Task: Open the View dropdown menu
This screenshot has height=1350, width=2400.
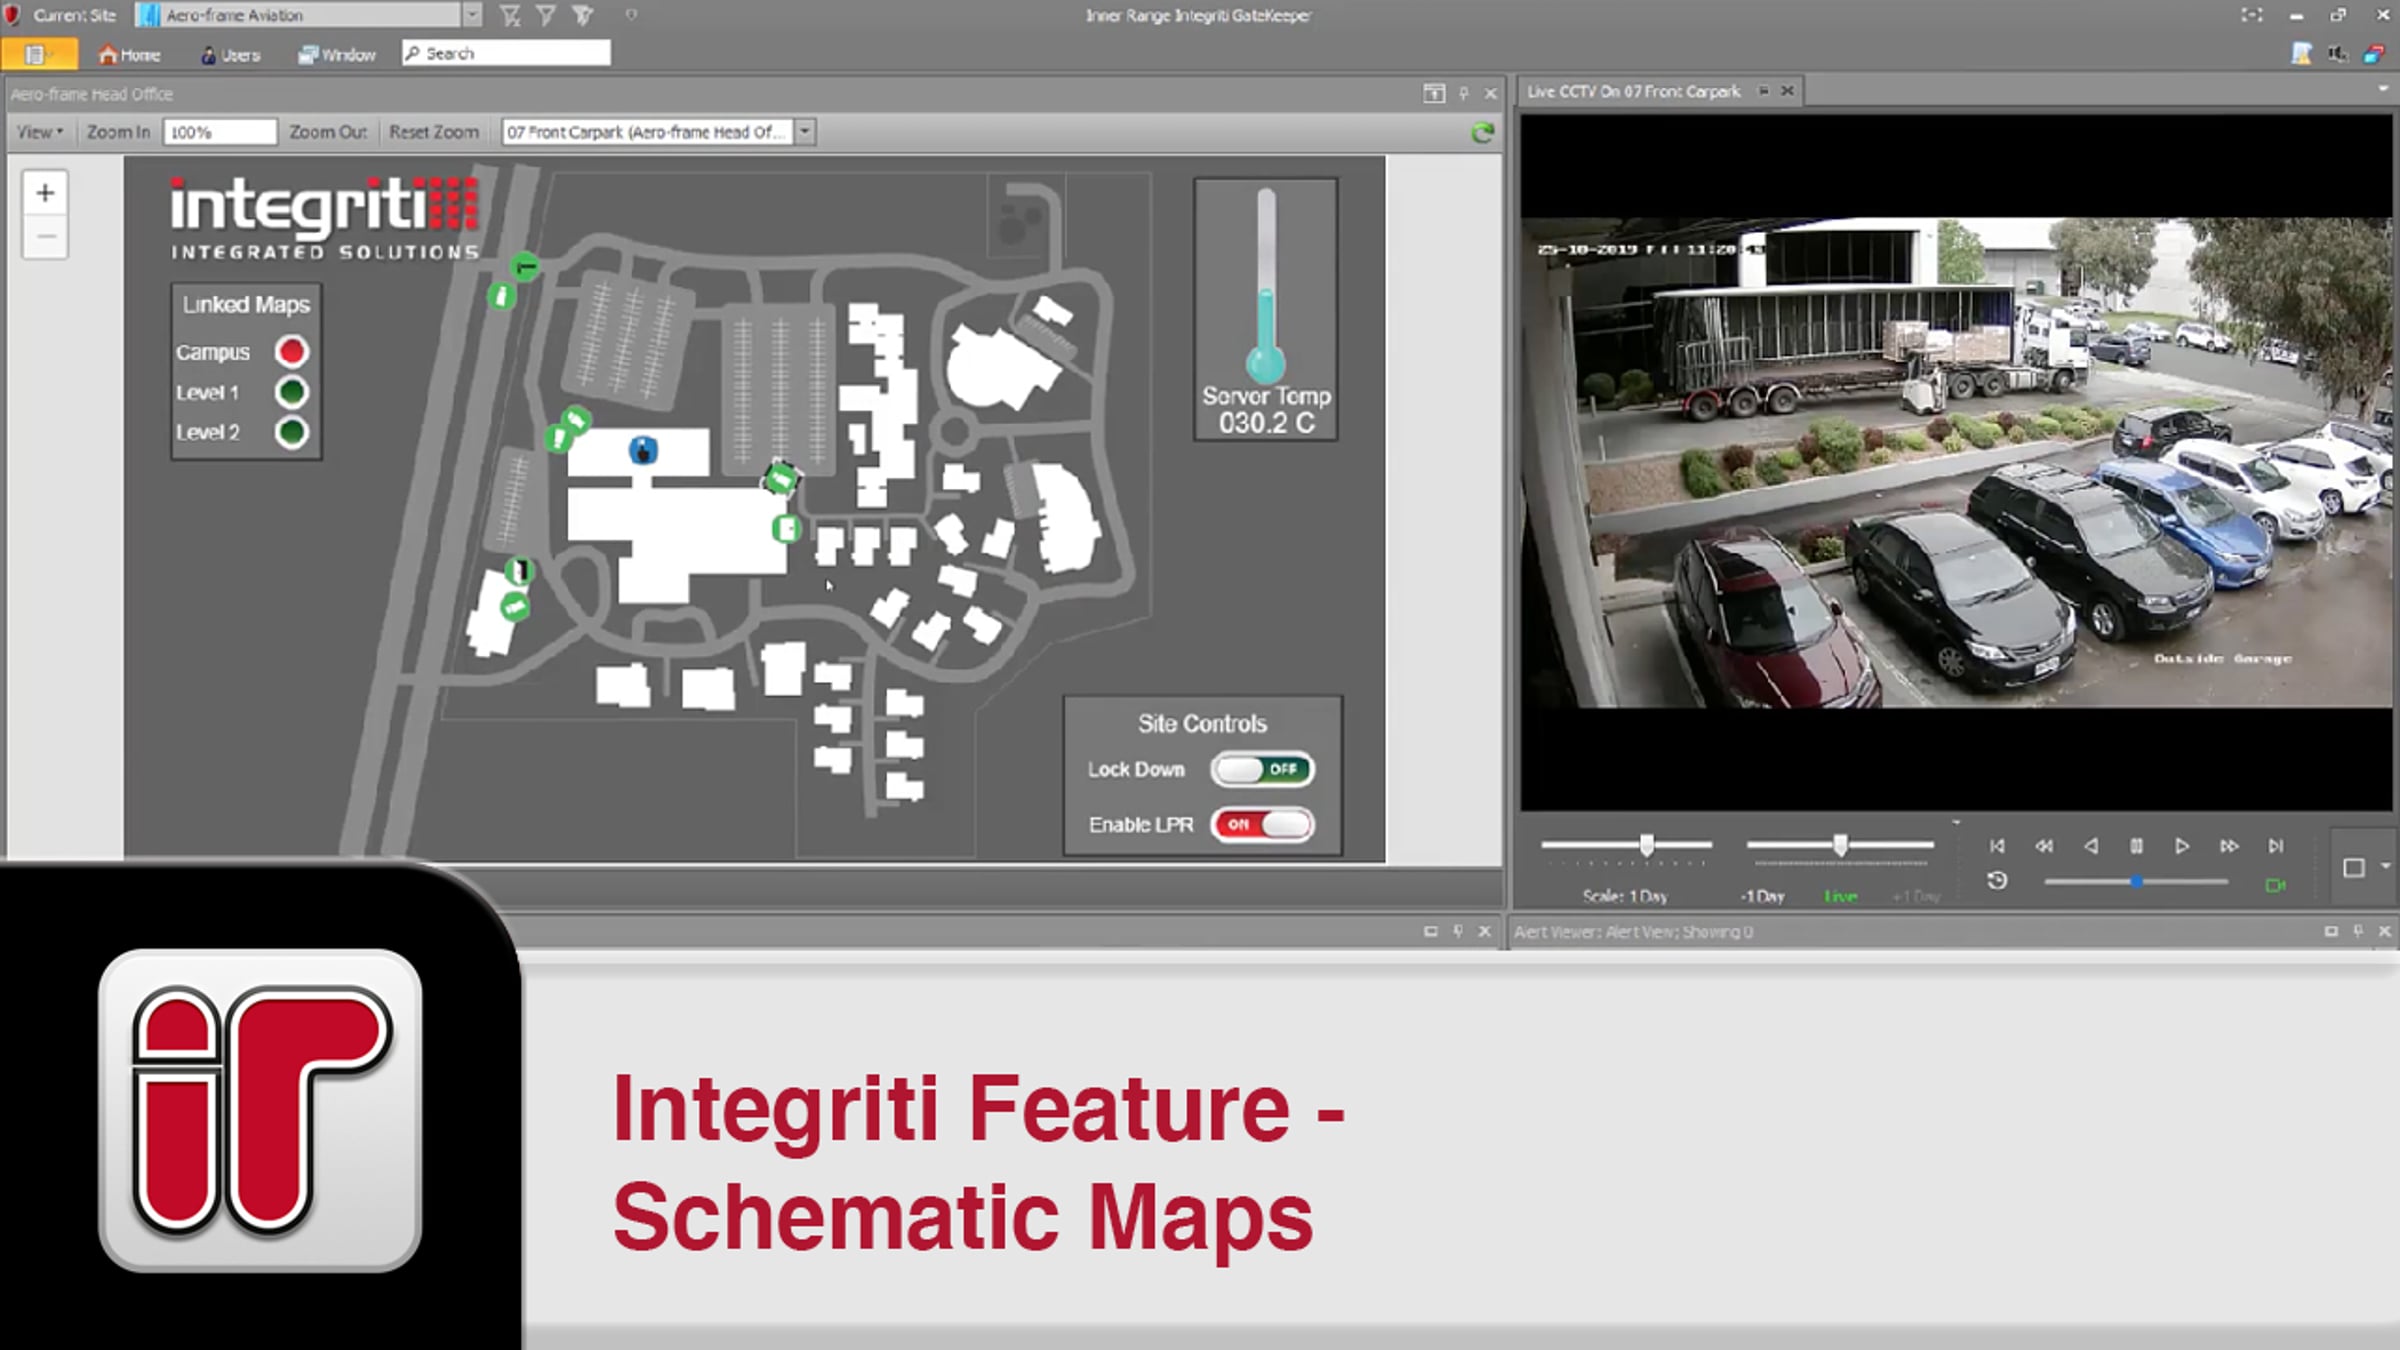Action: [x=40, y=132]
